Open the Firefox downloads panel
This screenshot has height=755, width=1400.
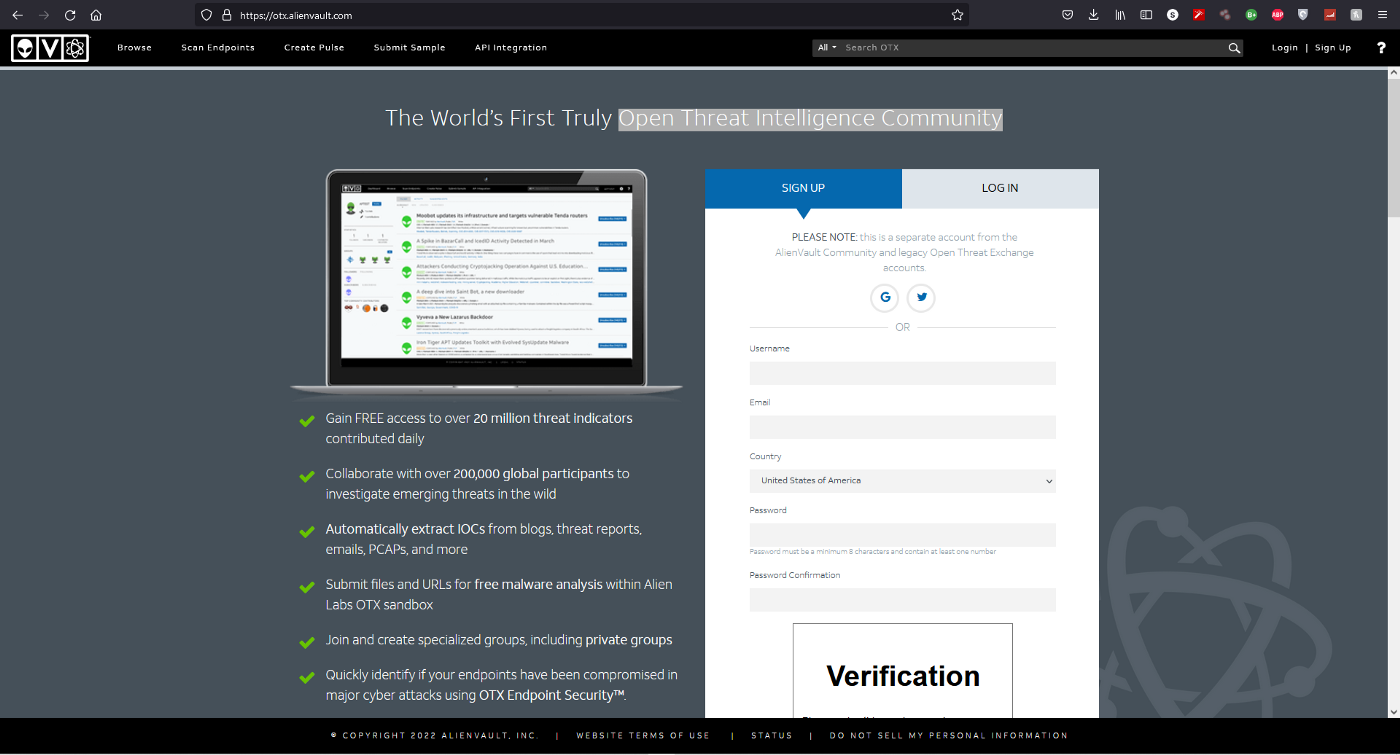point(1094,15)
